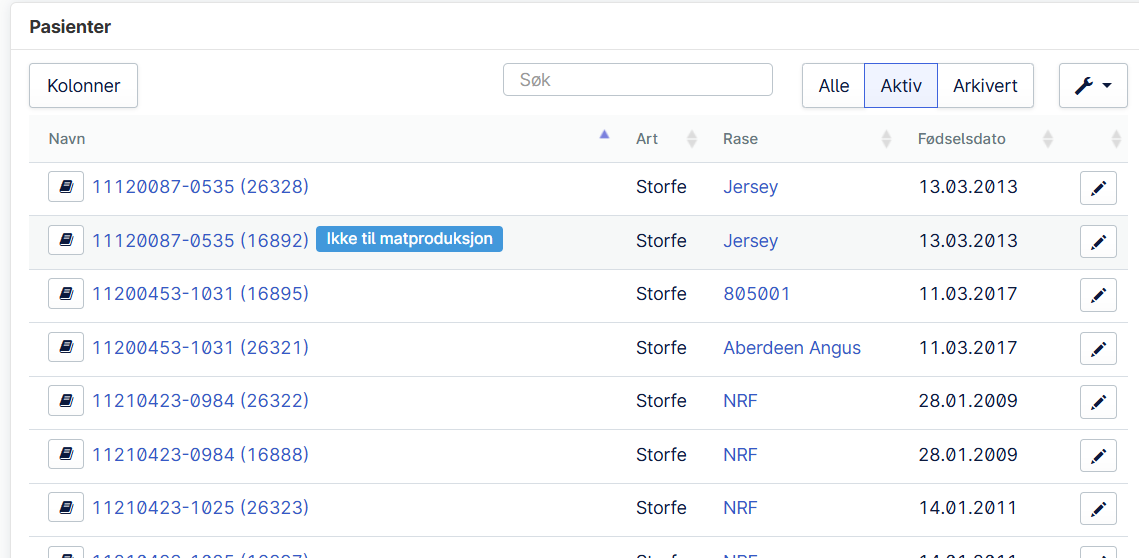Open the Kolonner button
The height and width of the screenshot is (558, 1139).
[x=83, y=86]
